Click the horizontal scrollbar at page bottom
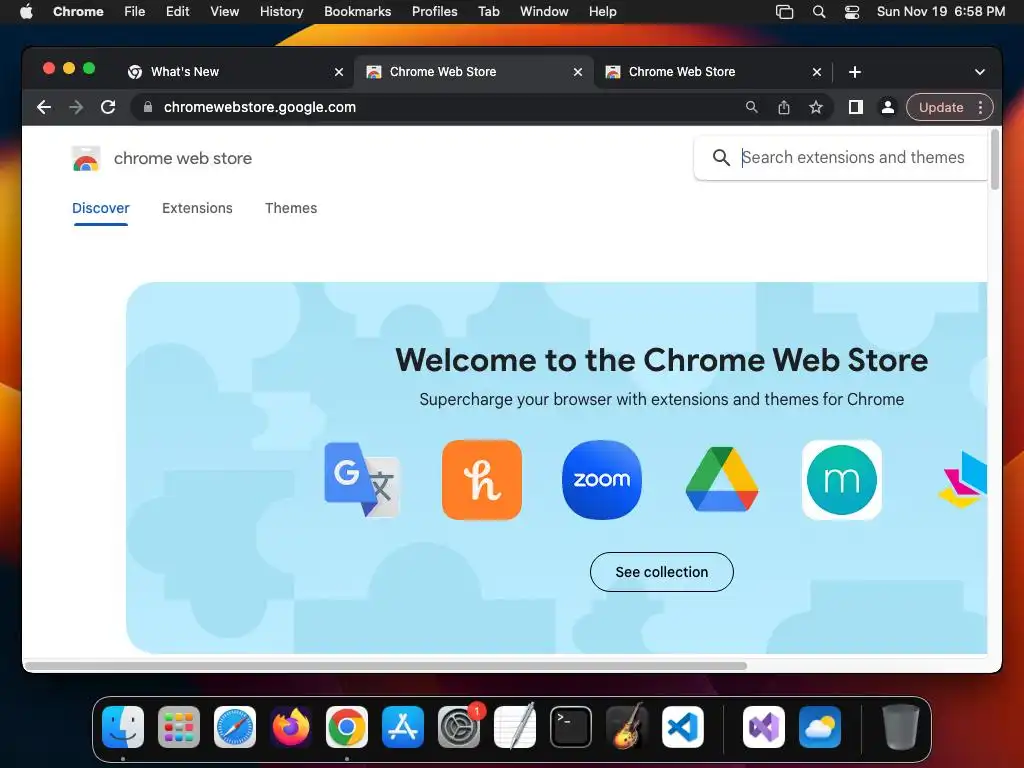This screenshot has height=768, width=1024. [x=385, y=666]
